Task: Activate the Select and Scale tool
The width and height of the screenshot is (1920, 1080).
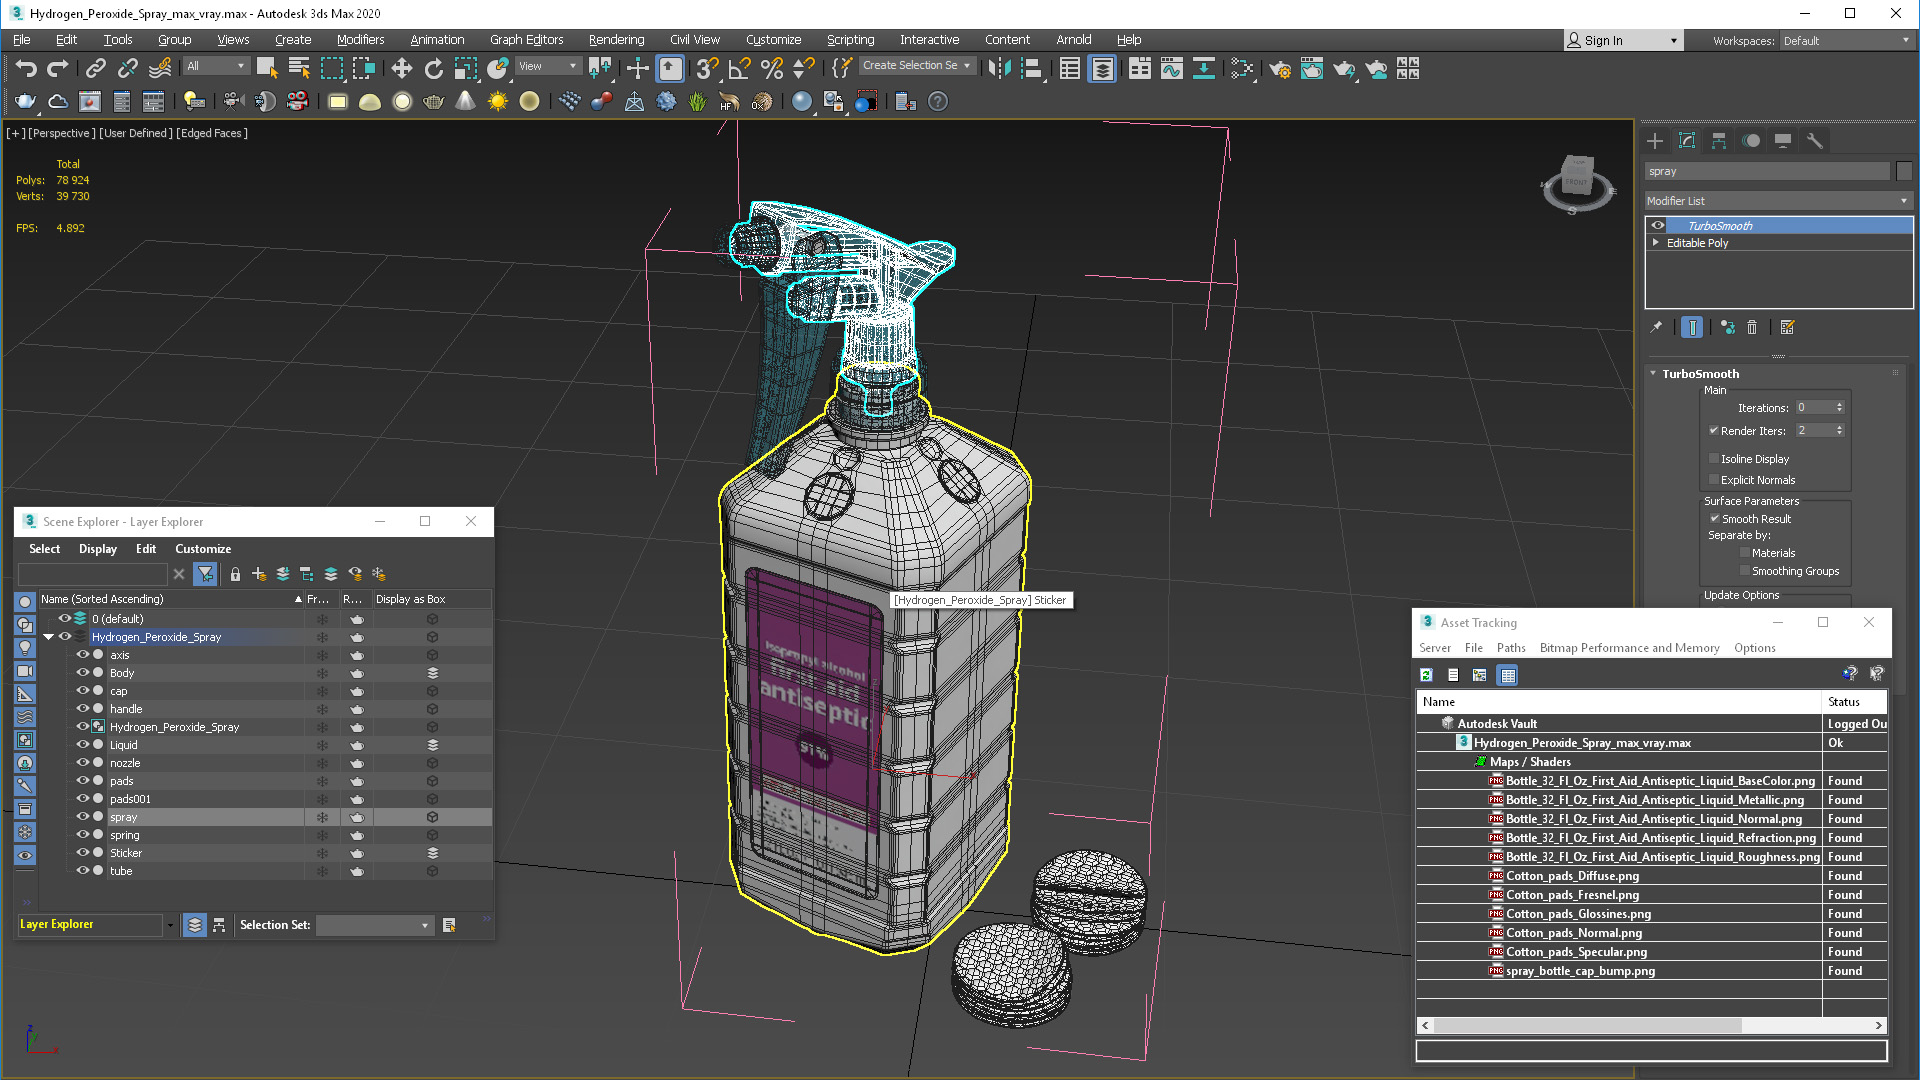Action: point(465,68)
